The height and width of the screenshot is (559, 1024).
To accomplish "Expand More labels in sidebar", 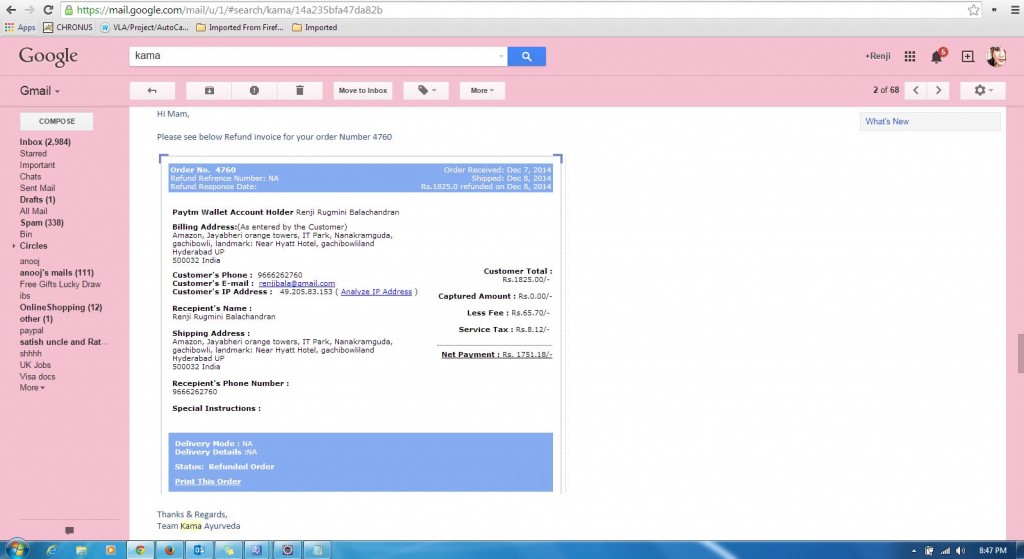I will [32, 388].
